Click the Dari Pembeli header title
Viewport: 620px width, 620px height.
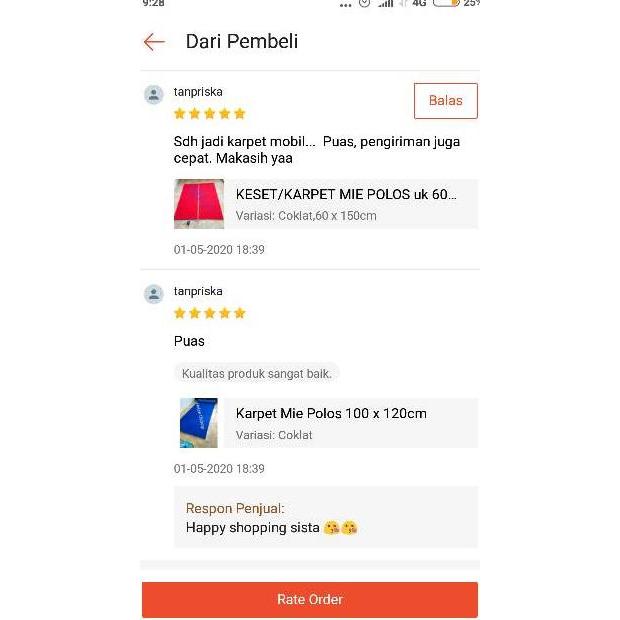[242, 42]
